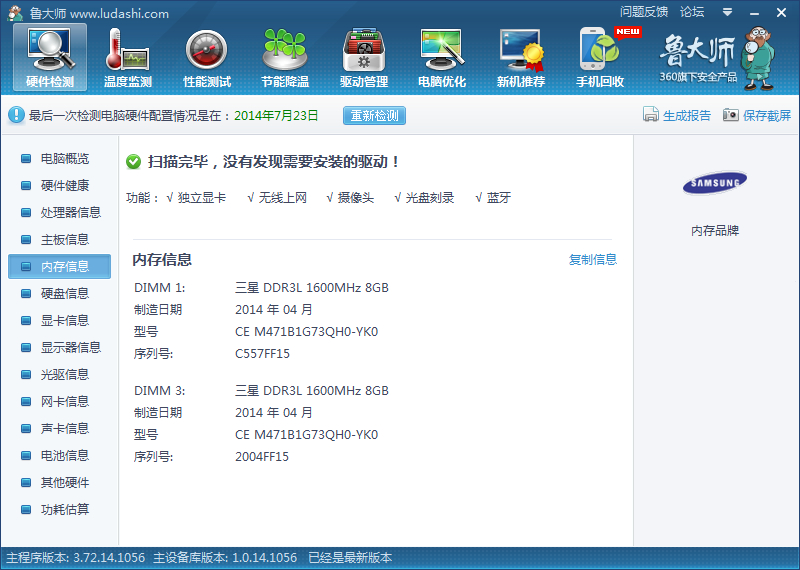Open 手机回收 phone recycling
This screenshot has height=570, width=800.
[600, 58]
